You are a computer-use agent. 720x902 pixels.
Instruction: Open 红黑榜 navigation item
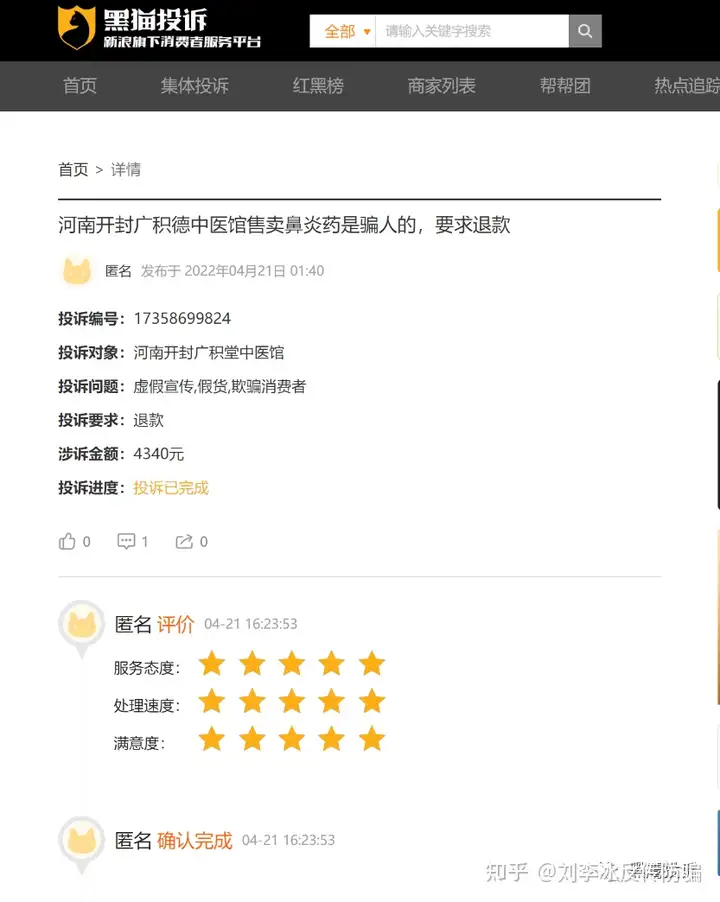pyautogui.click(x=318, y=86)
